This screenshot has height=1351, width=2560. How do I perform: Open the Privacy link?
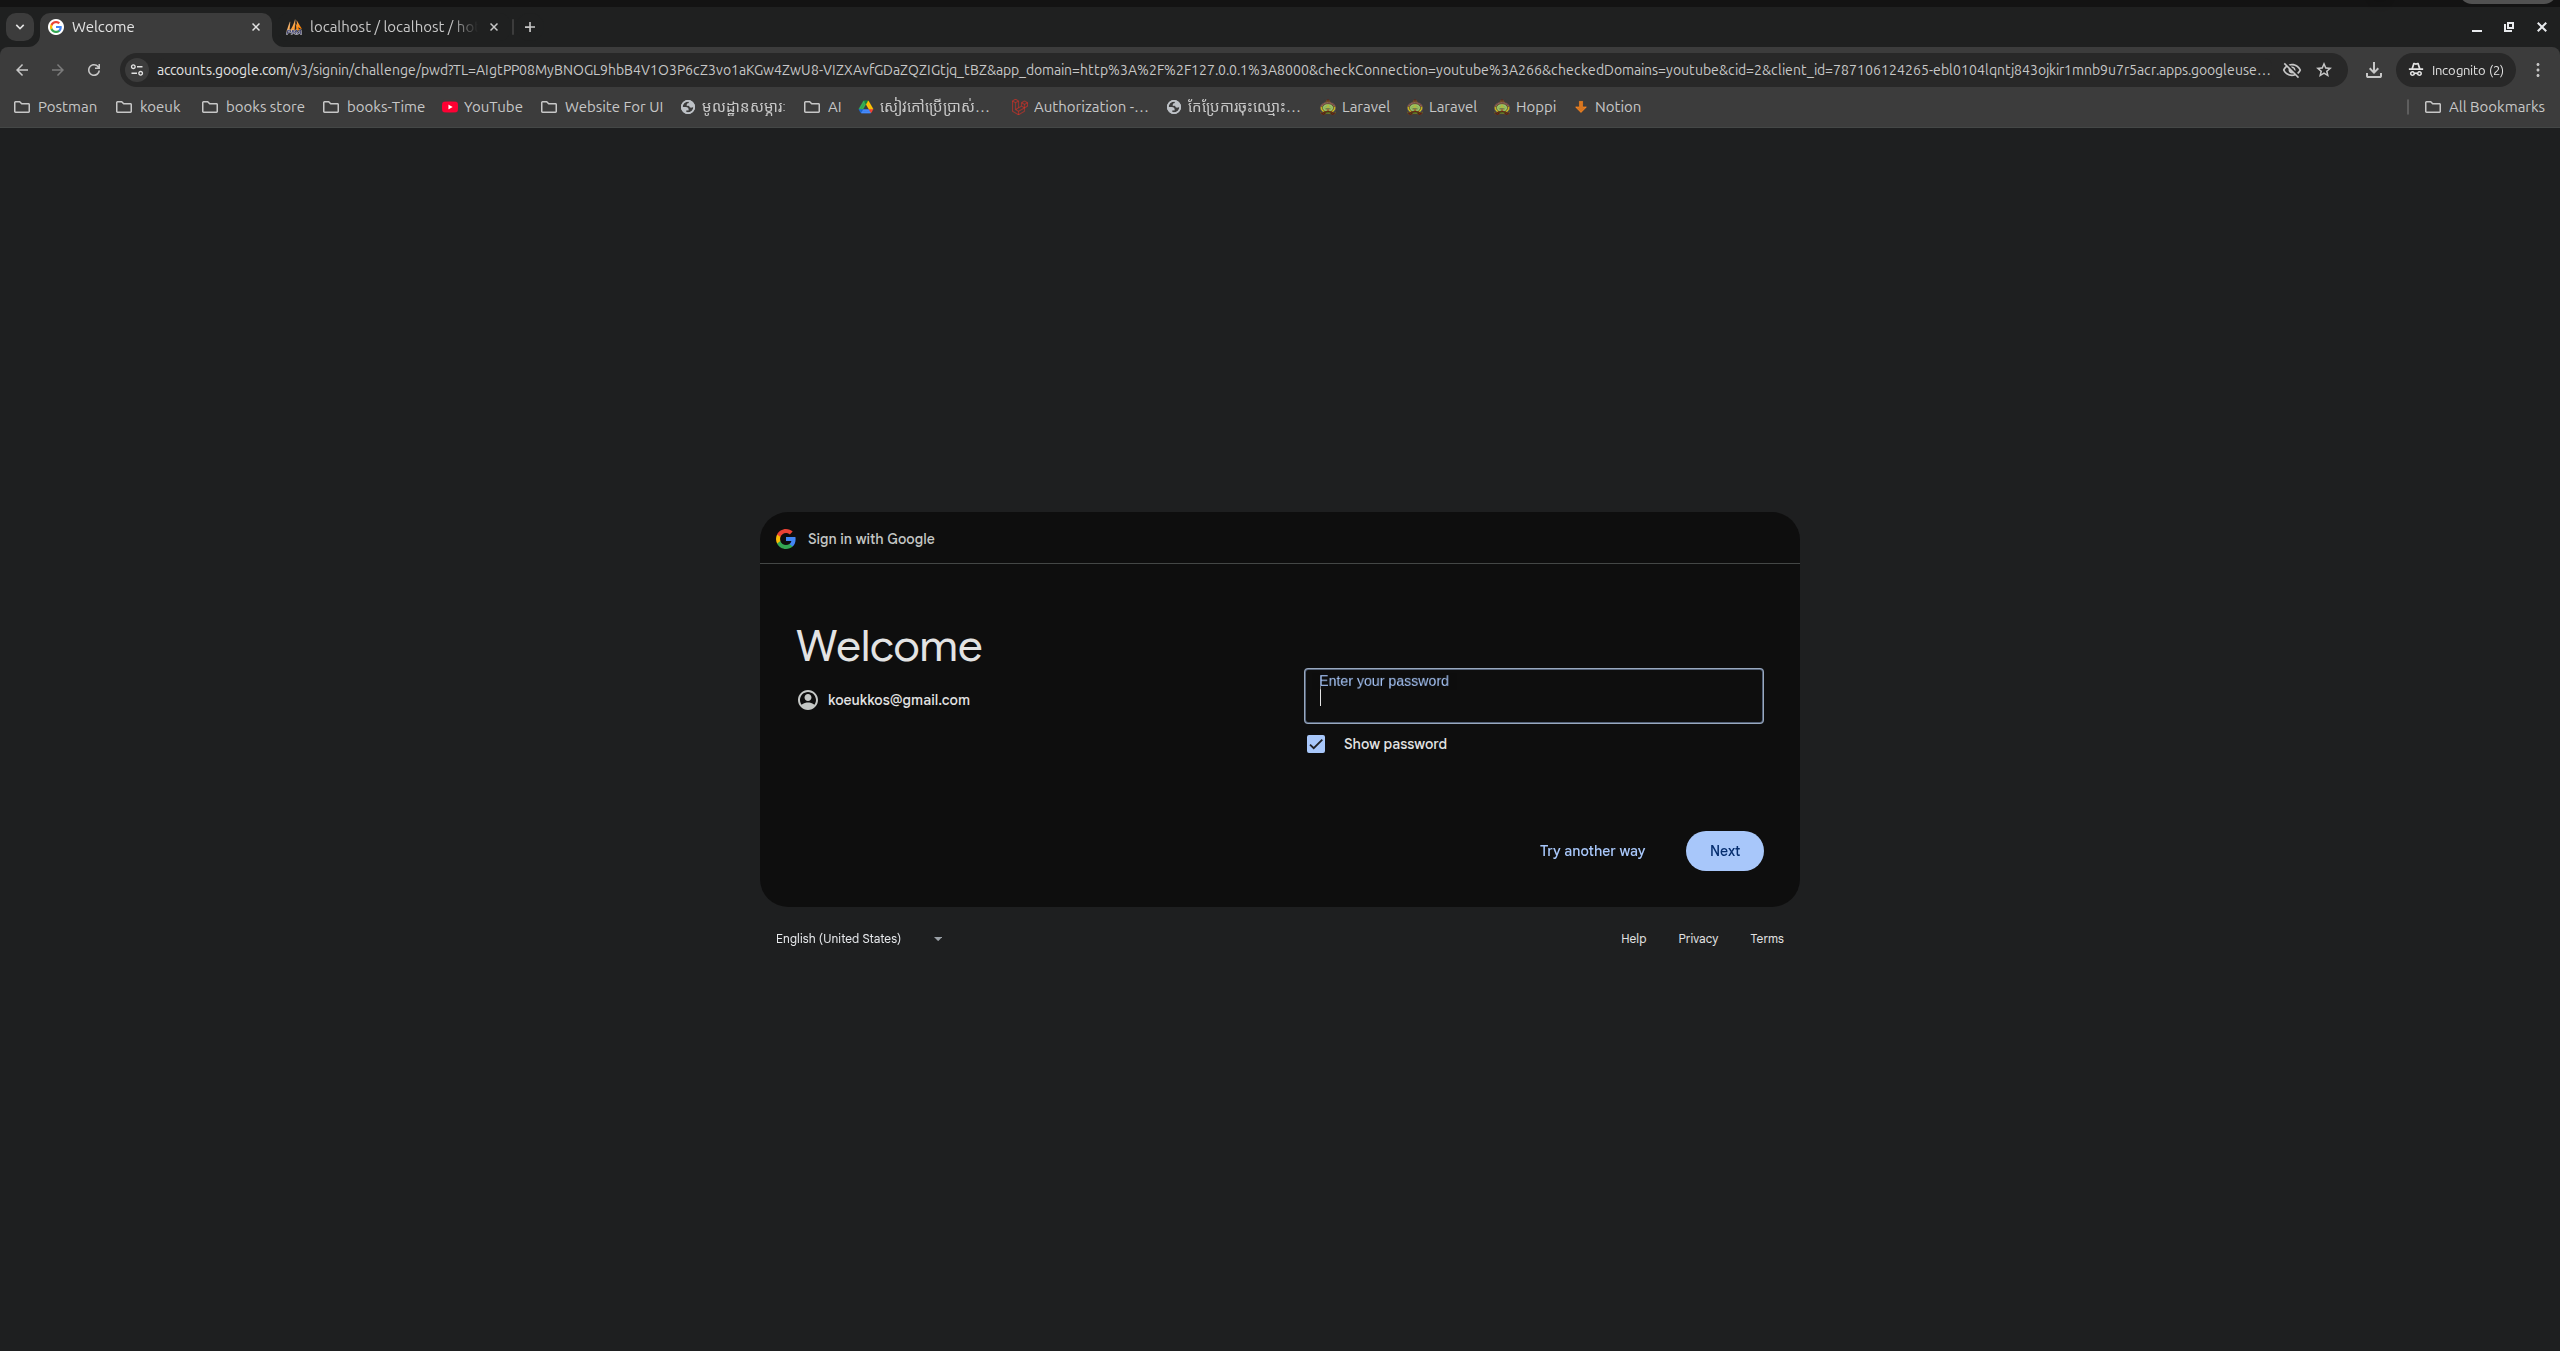click(x=1698, y=939)
